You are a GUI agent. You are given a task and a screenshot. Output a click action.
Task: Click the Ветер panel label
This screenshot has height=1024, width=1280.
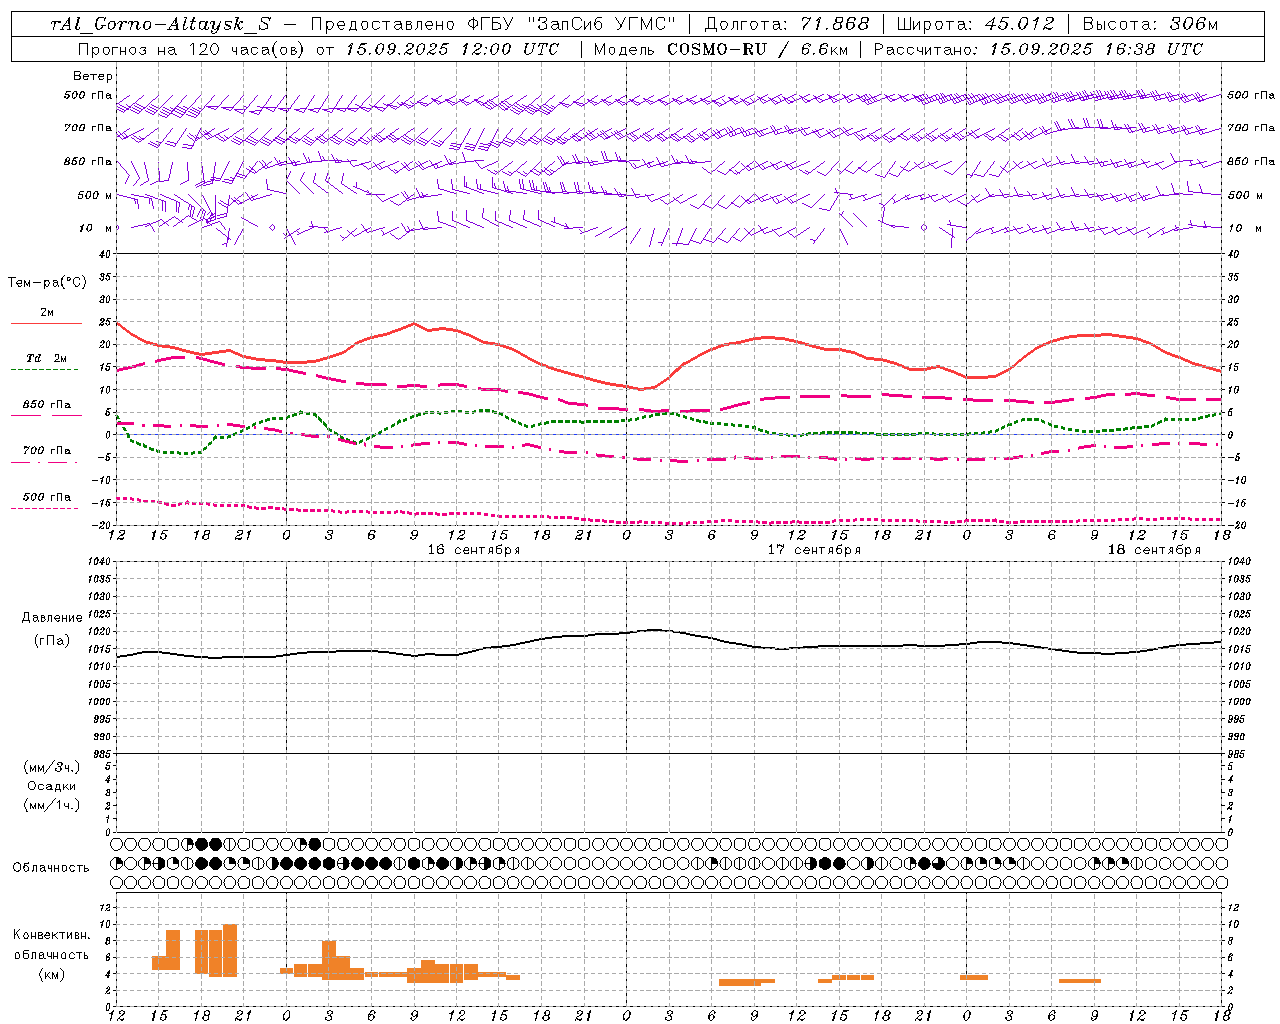coord(93,76)
